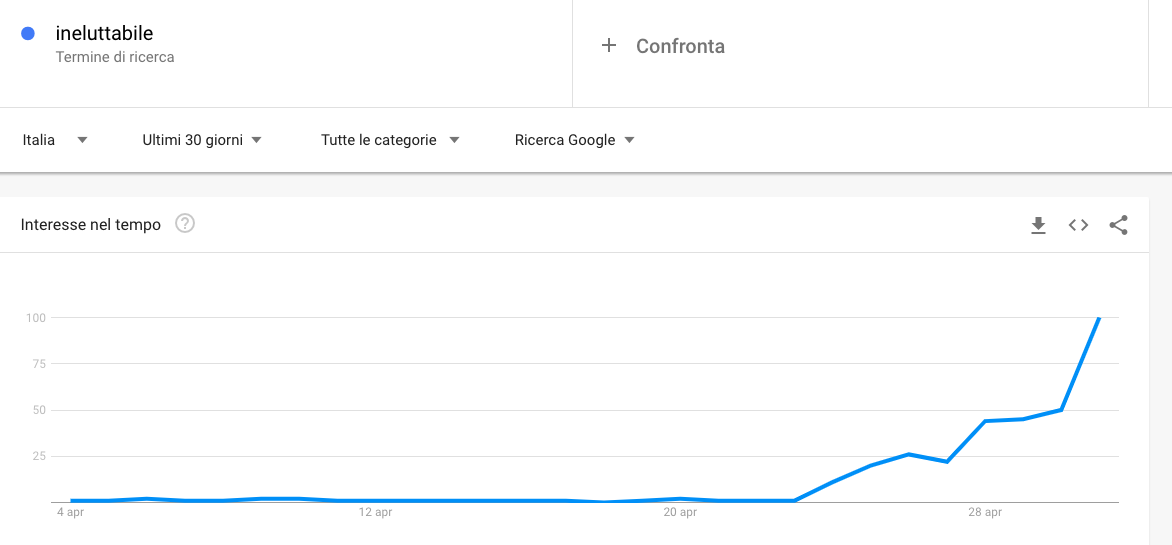Click the blue dot beside ineluttabile
The height and width of the screenshot is (545, 1172).
pos(28,34)
